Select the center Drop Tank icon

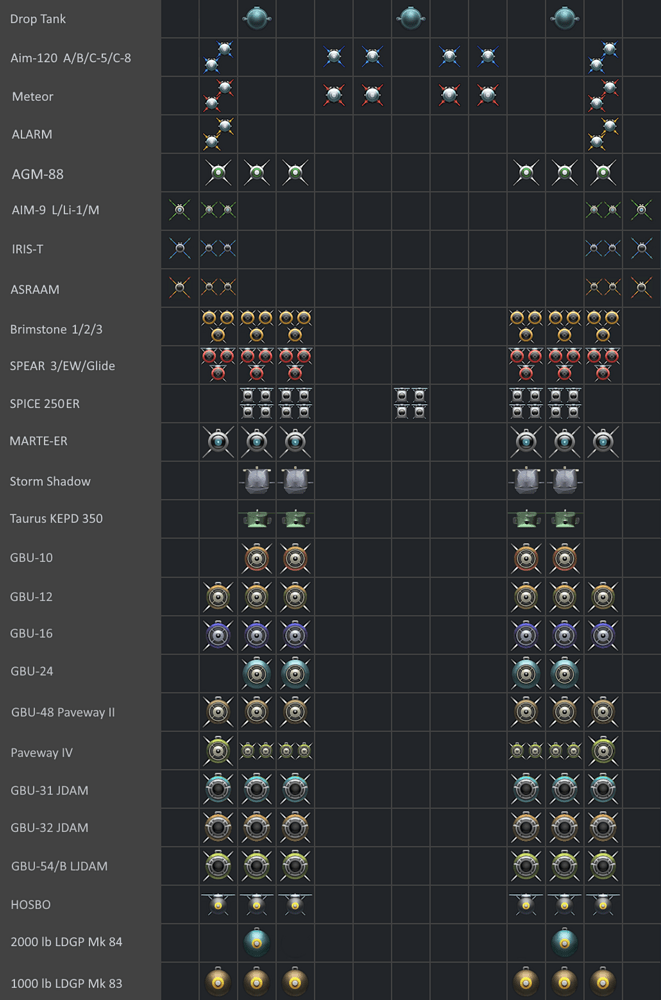tap(410, 18)
